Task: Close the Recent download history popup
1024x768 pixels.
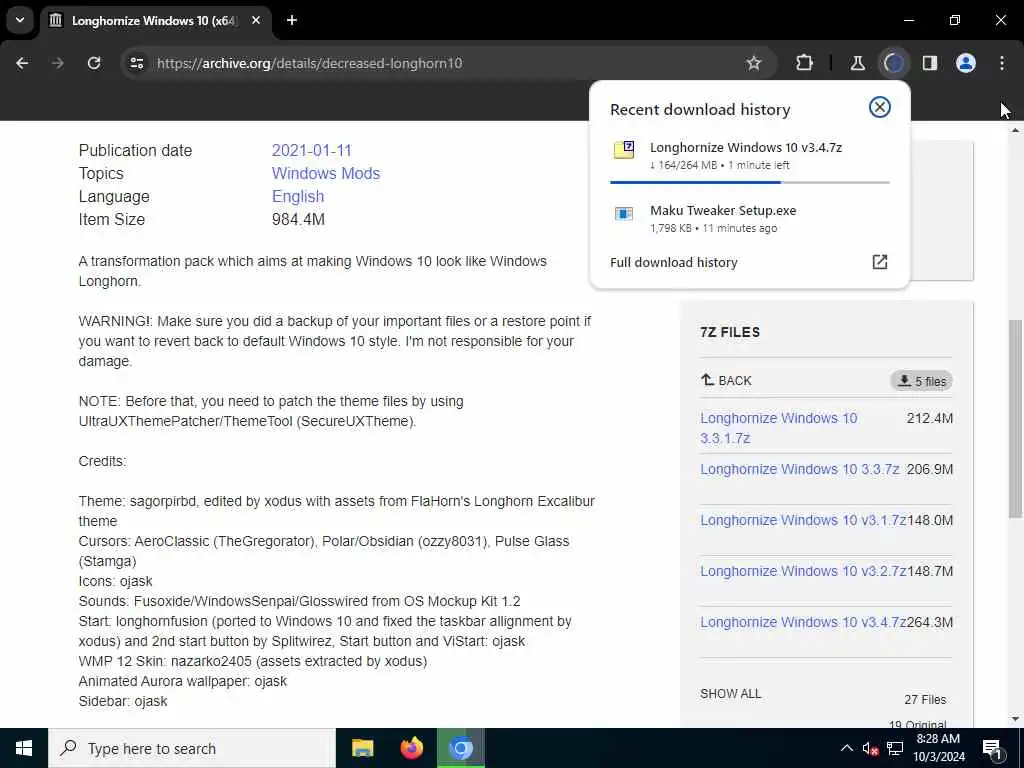Action: [x=880, y=107]
